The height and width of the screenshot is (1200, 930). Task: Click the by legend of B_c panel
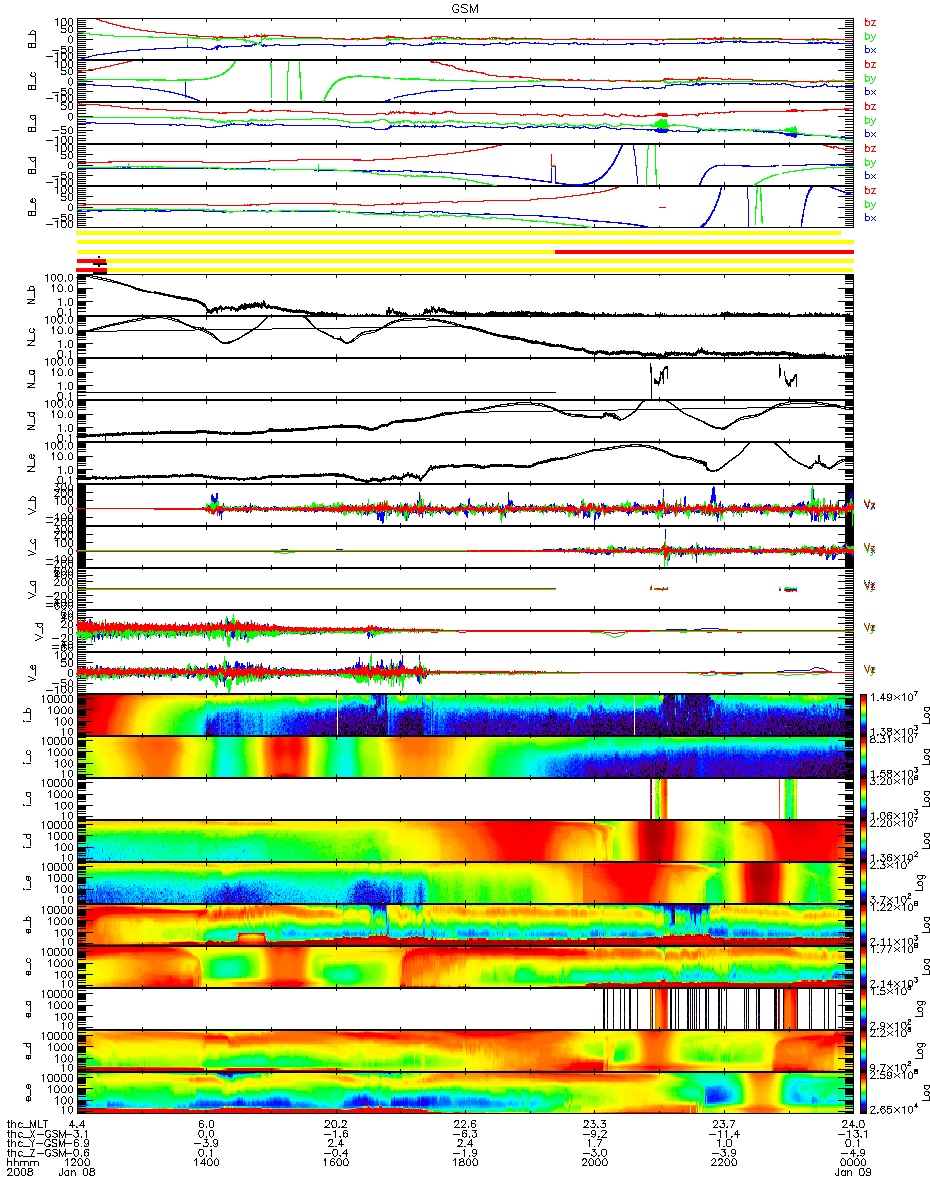(x=870, y=77)
